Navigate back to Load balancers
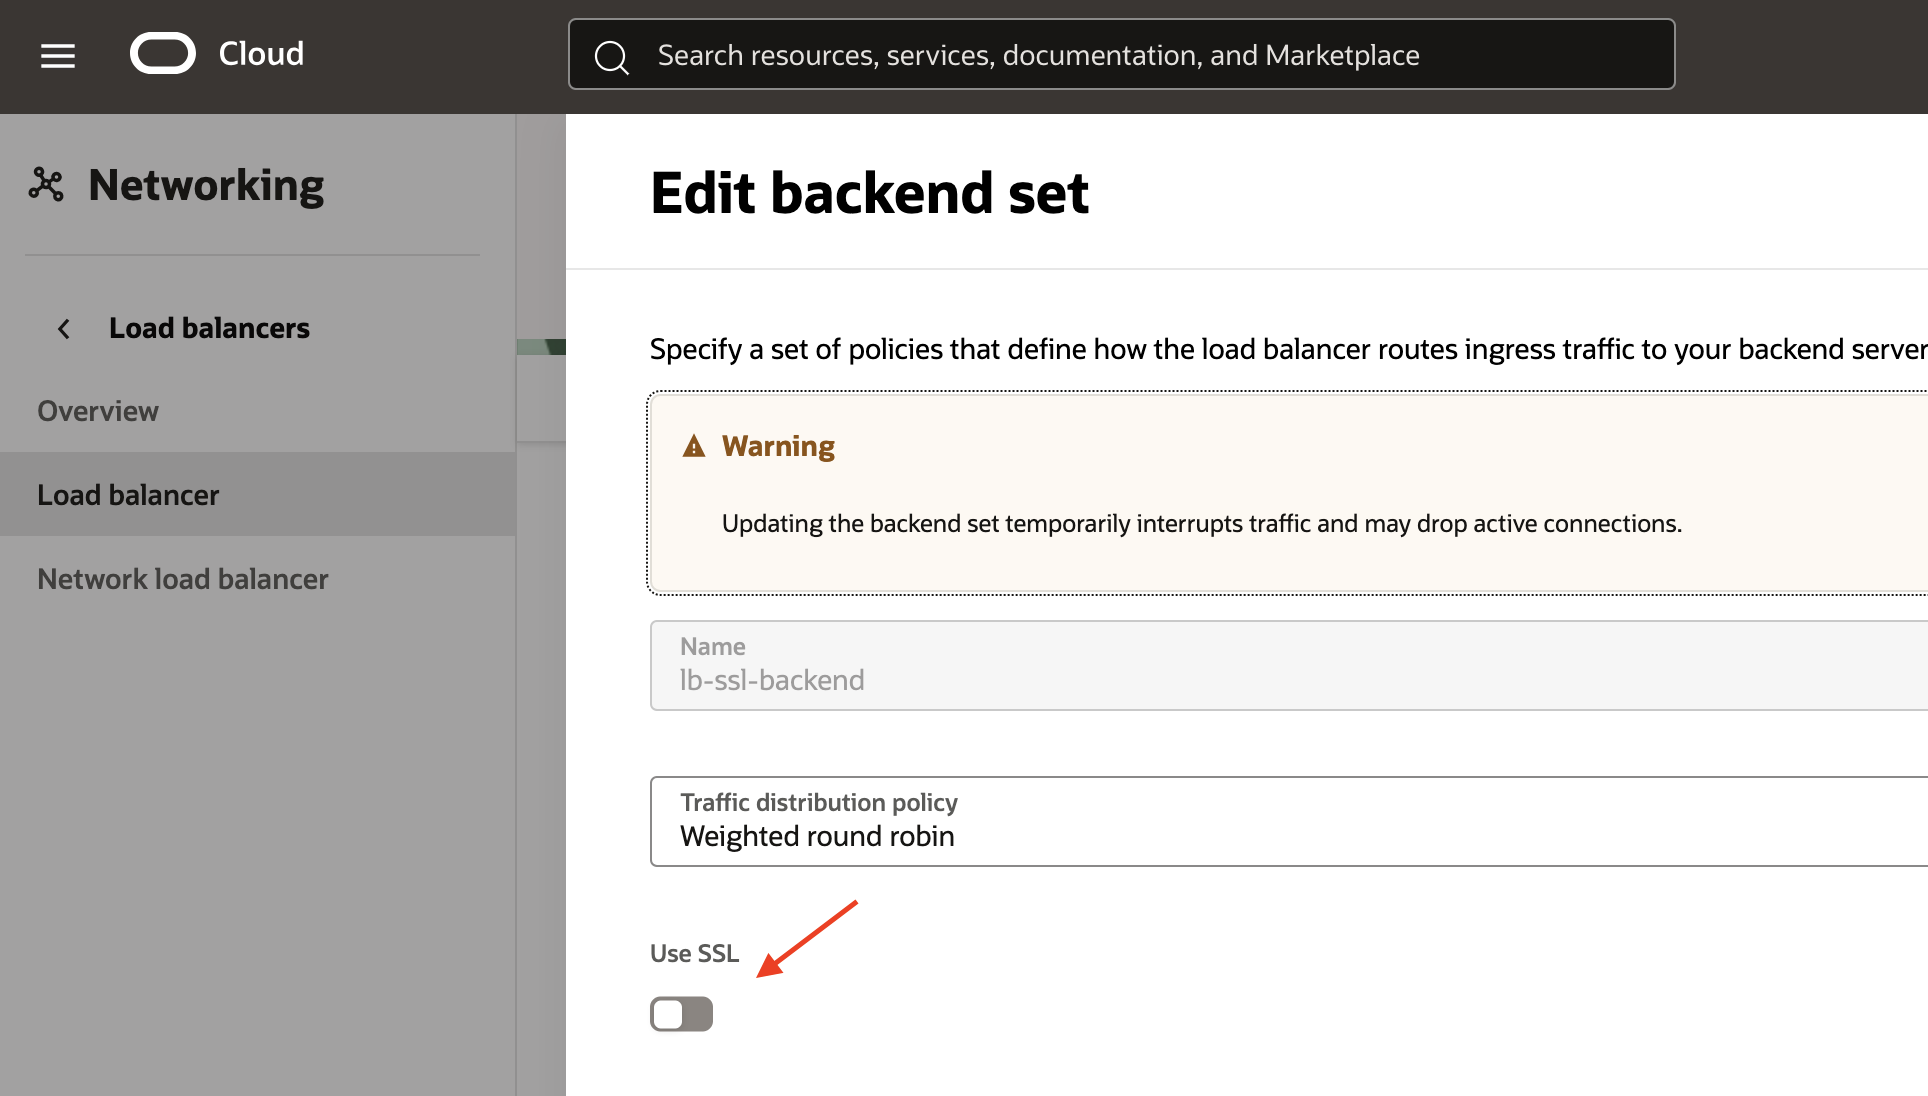This screenshot has height=1096, width=1928. click(209, 328)
